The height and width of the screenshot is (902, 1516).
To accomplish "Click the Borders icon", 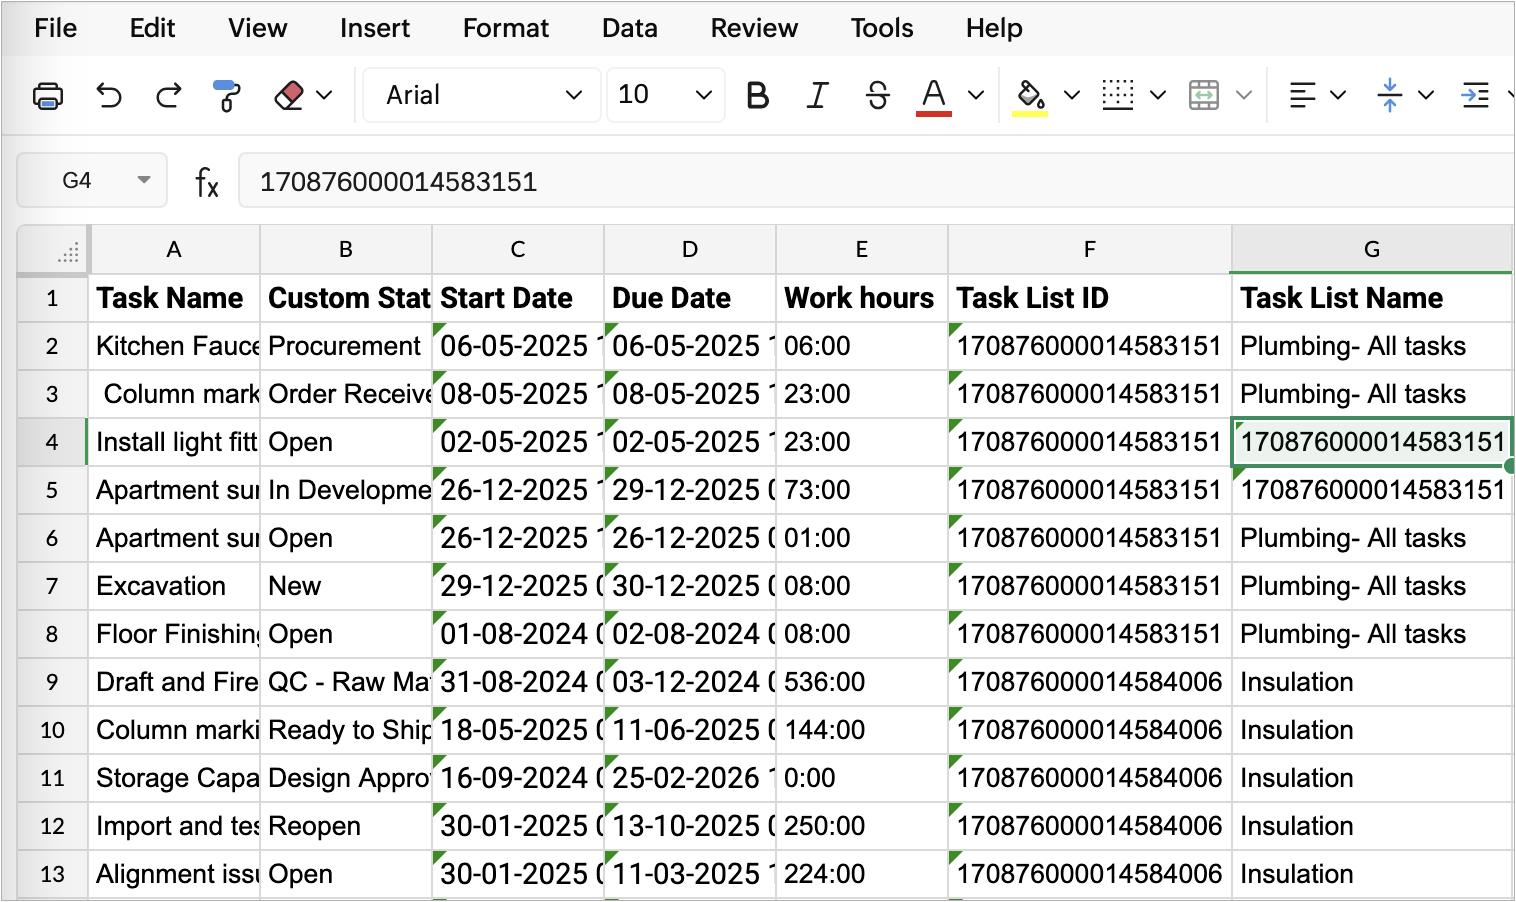I will (1117, 96).
